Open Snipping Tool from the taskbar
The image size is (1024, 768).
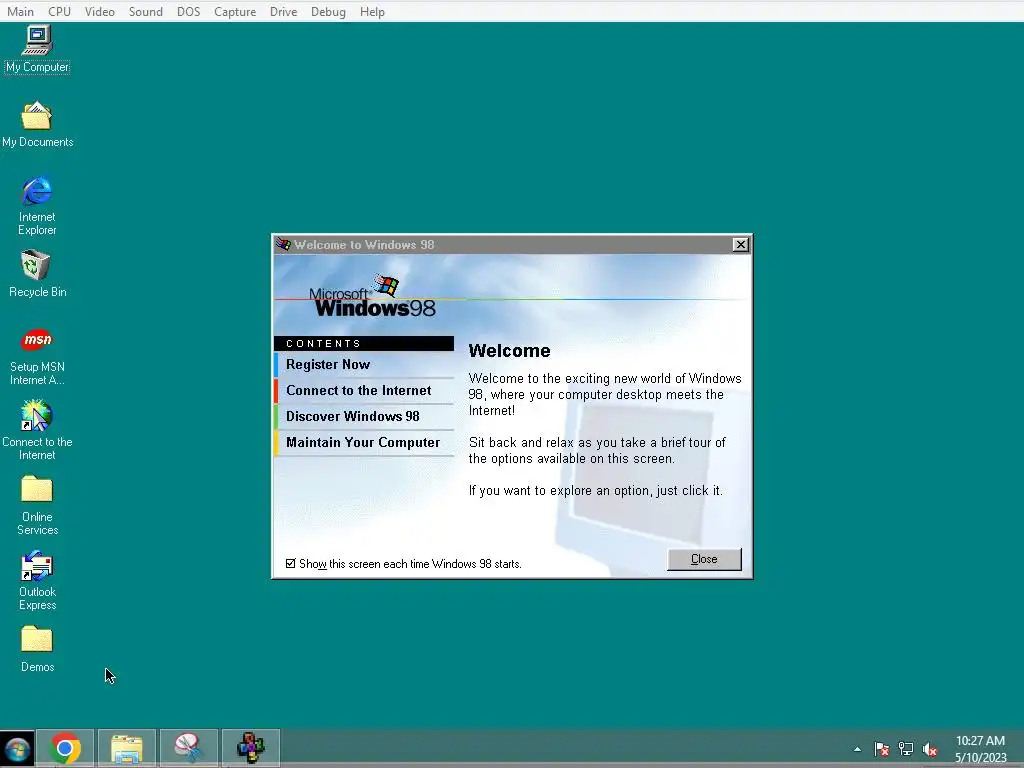click(189, 748)
